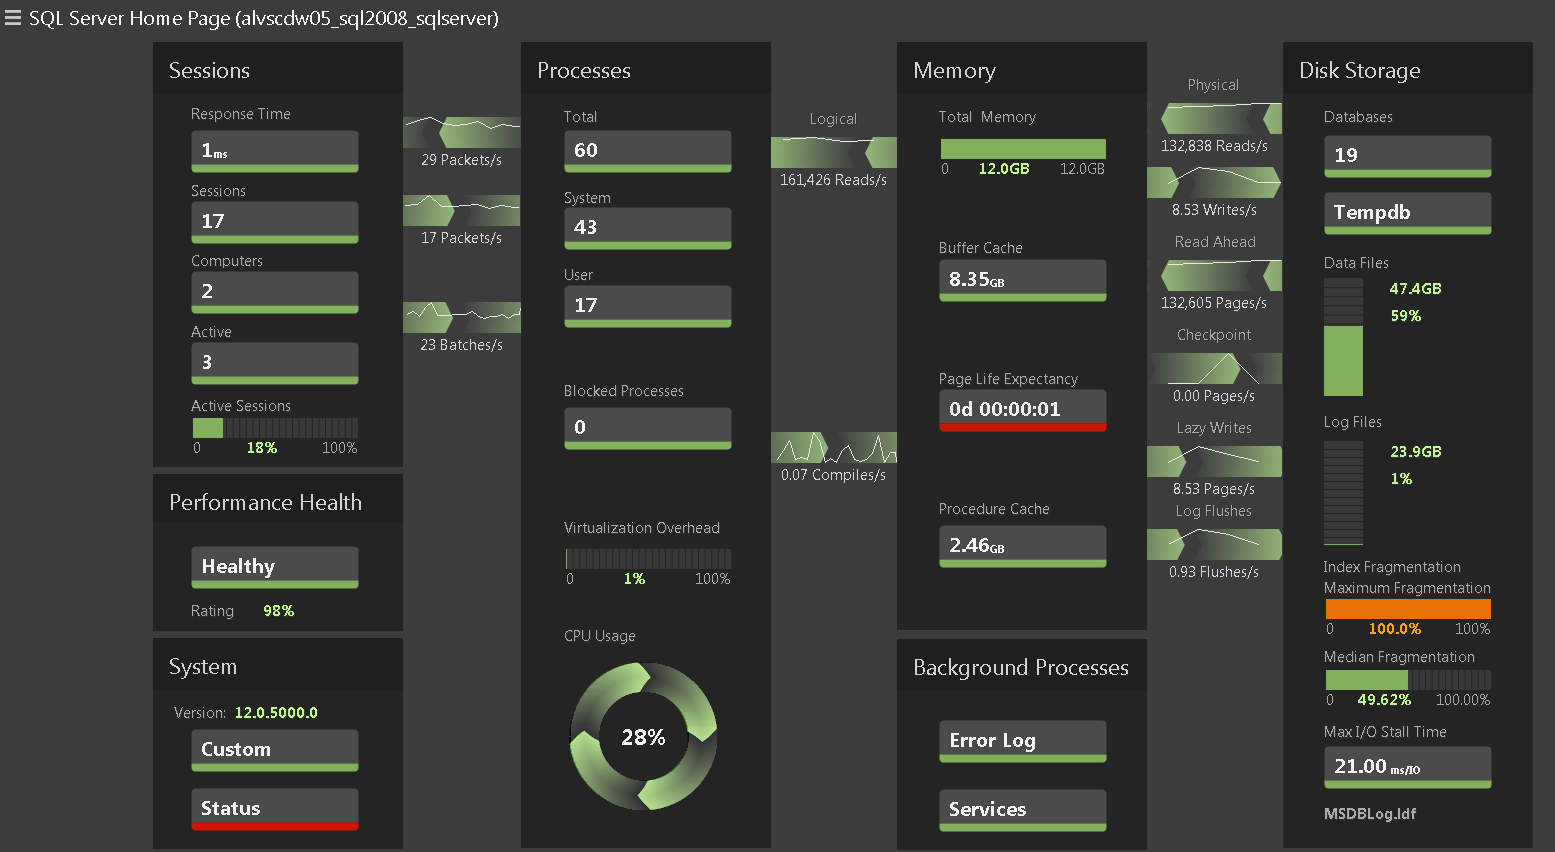Click the Logical Reads/s flow graph
The image size is (1555, 852).
coord(833,152)
